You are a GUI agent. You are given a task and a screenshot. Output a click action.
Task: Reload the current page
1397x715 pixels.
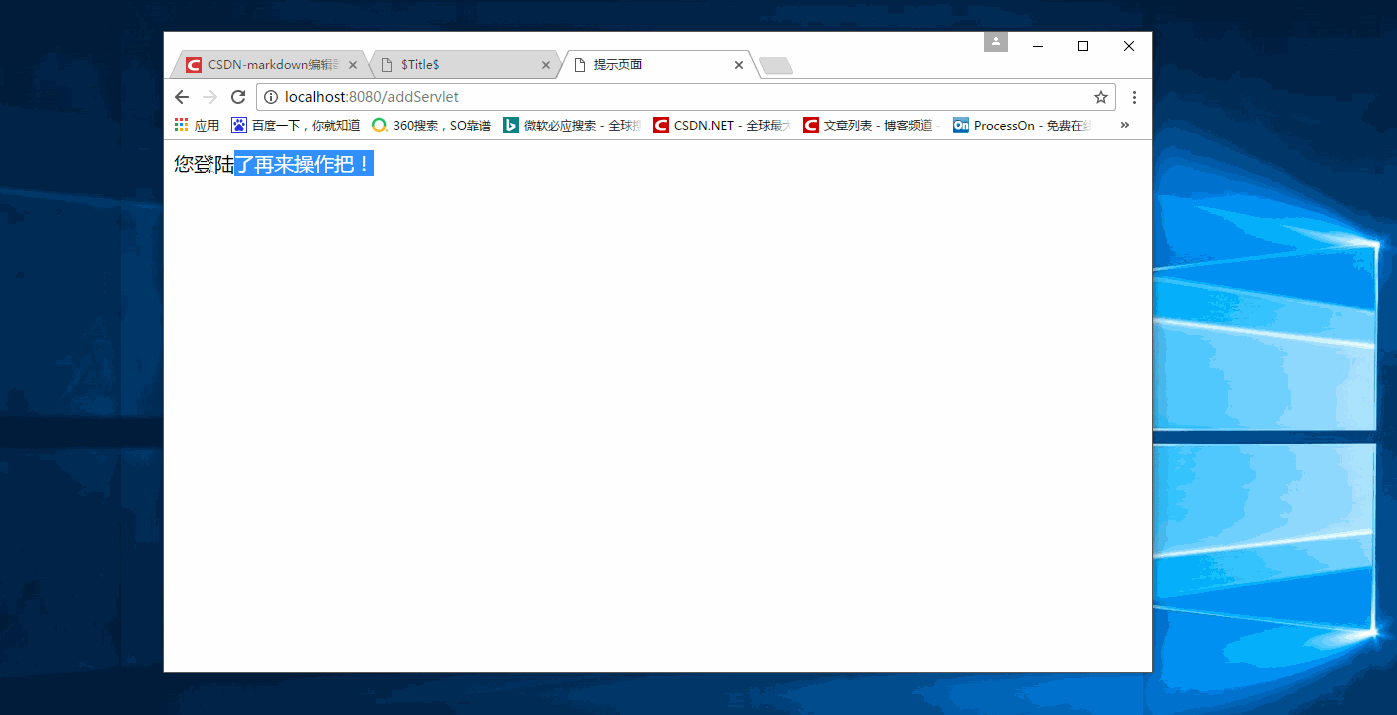[238, 97]
